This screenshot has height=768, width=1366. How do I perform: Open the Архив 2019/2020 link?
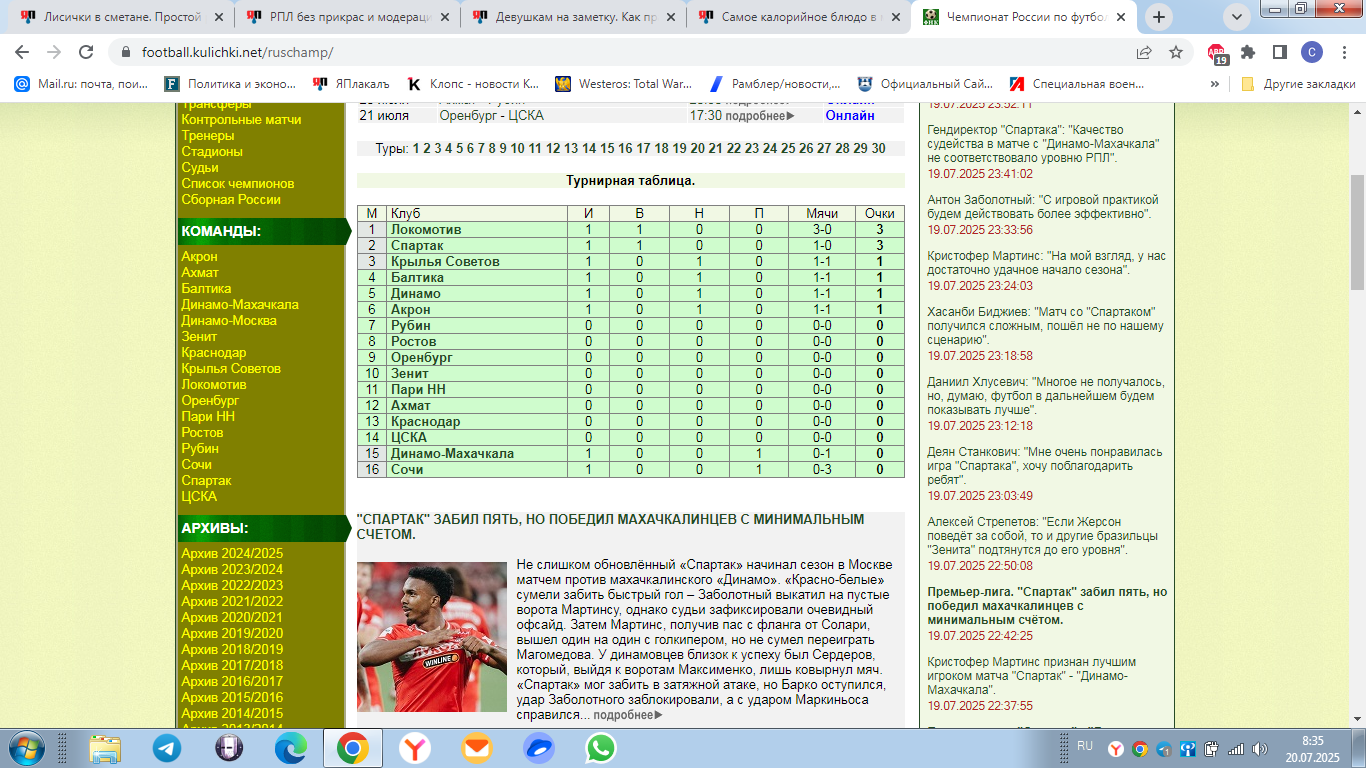232,634
